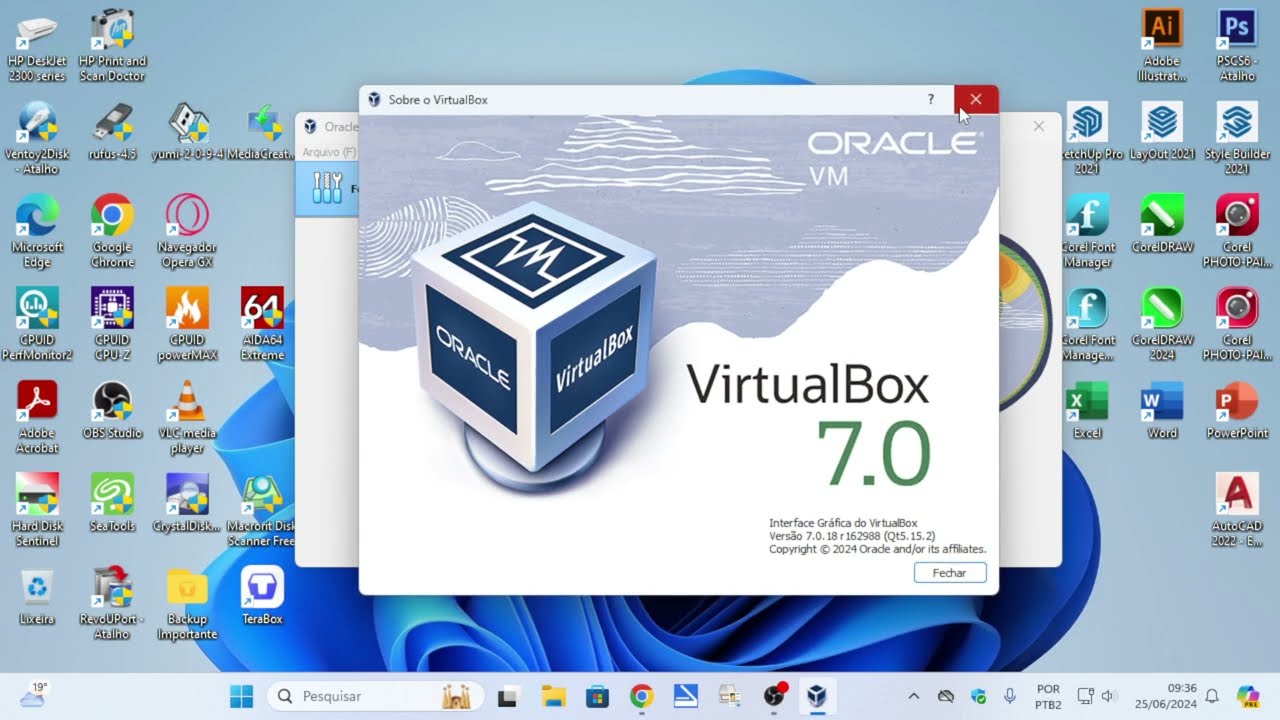Open upper Corel Font Manager icon
This screenshot has width=1280, height=720.
[x=1087, y=231]
